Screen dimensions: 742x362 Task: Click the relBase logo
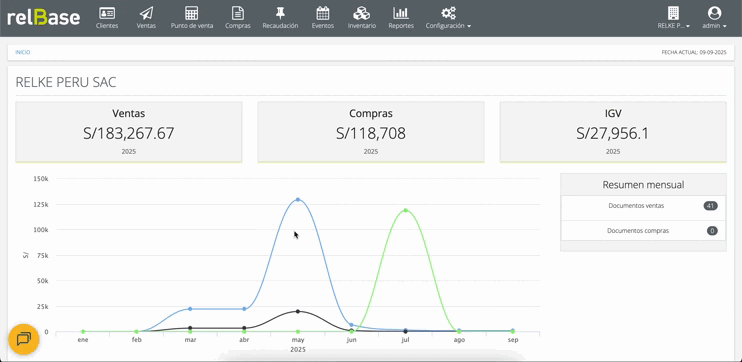pos(44,18)
